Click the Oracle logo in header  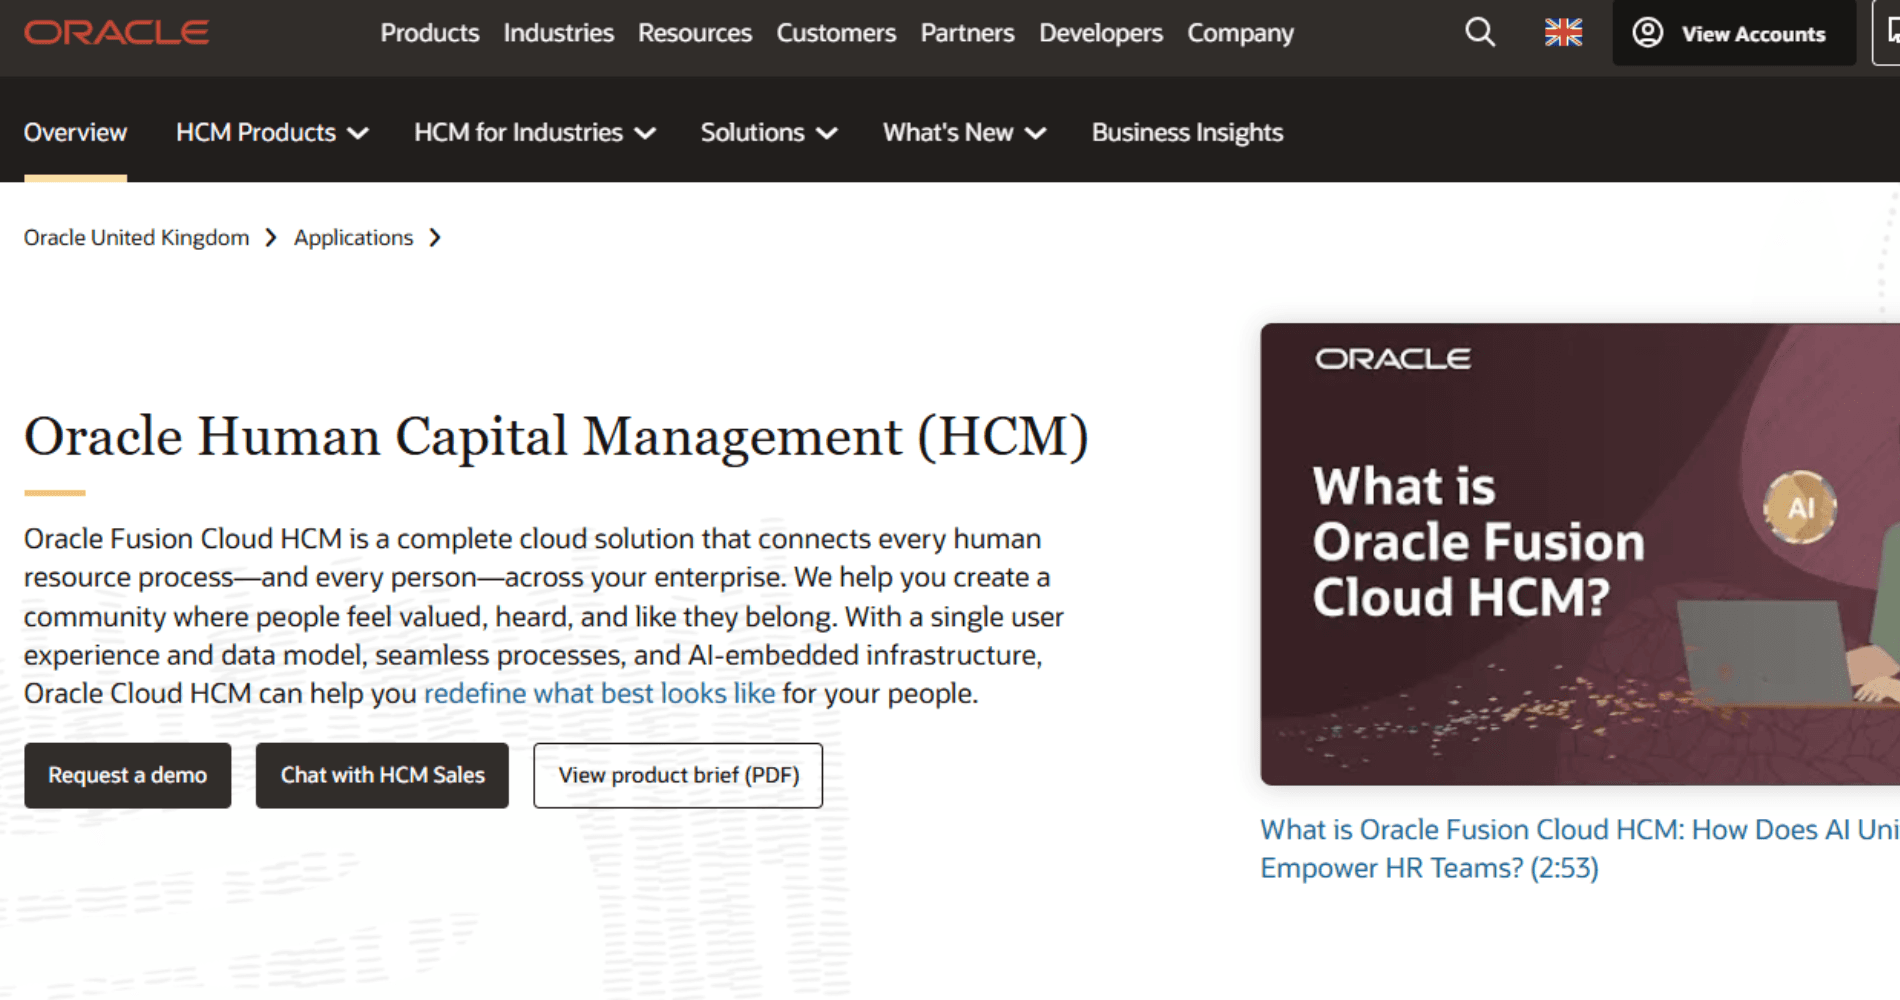coord(116,33)
